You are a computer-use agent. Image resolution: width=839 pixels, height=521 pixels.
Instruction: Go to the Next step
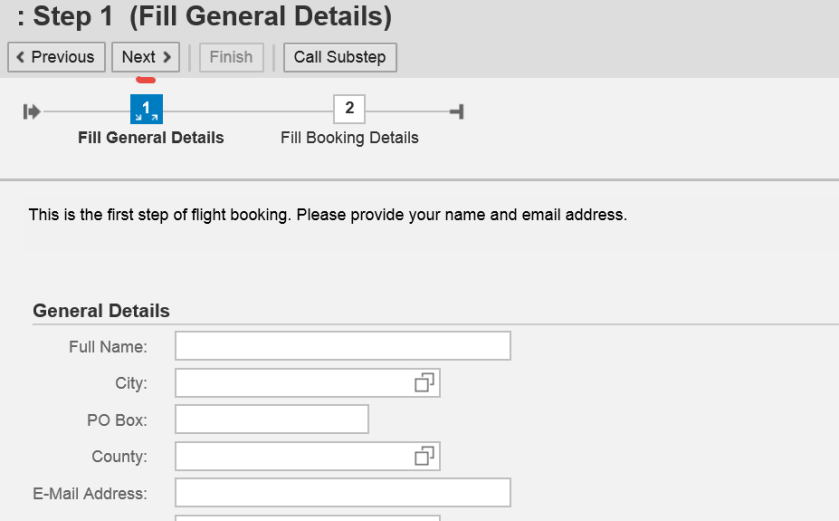point(145,57)
